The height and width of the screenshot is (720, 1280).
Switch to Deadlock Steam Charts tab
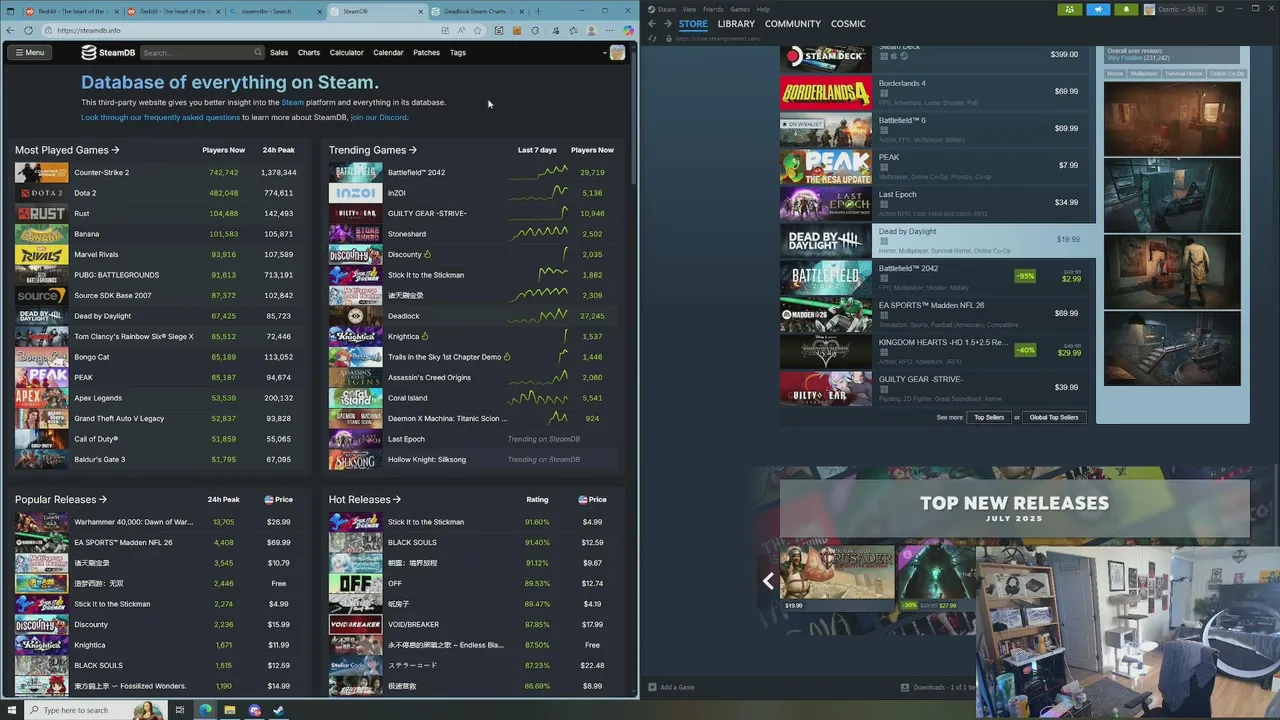coord(478,11)
